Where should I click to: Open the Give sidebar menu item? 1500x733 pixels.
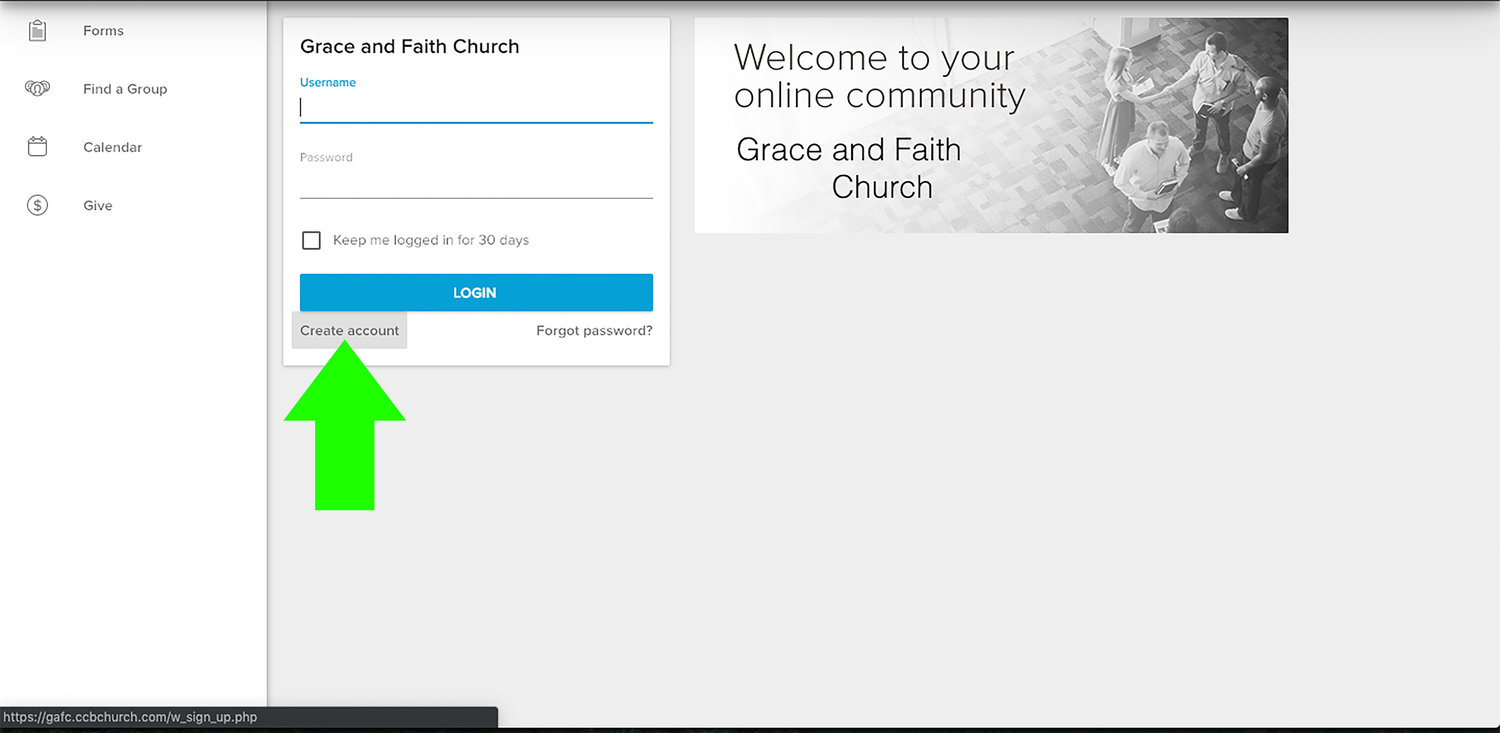[x=97, y=205]
